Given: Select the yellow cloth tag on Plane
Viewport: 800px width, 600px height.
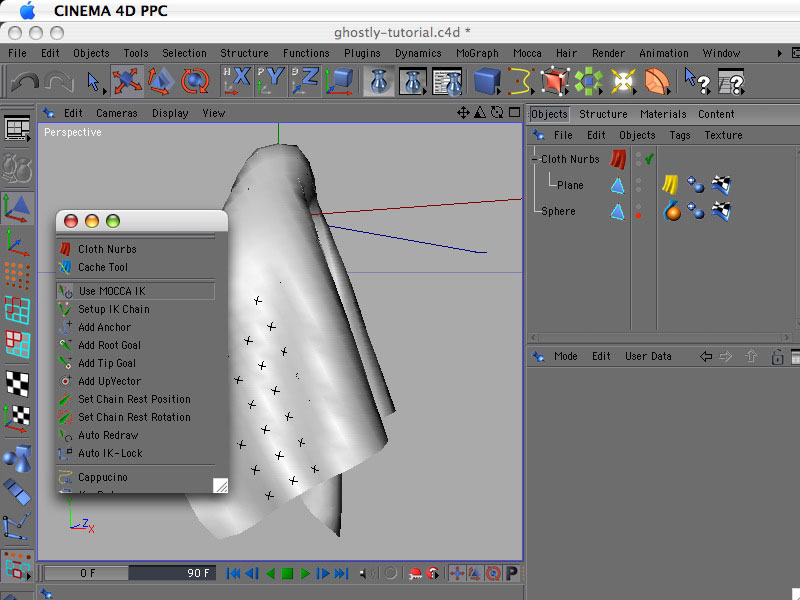Looking at the screenshot, I should pyautogui.click(x=671, y=185).
